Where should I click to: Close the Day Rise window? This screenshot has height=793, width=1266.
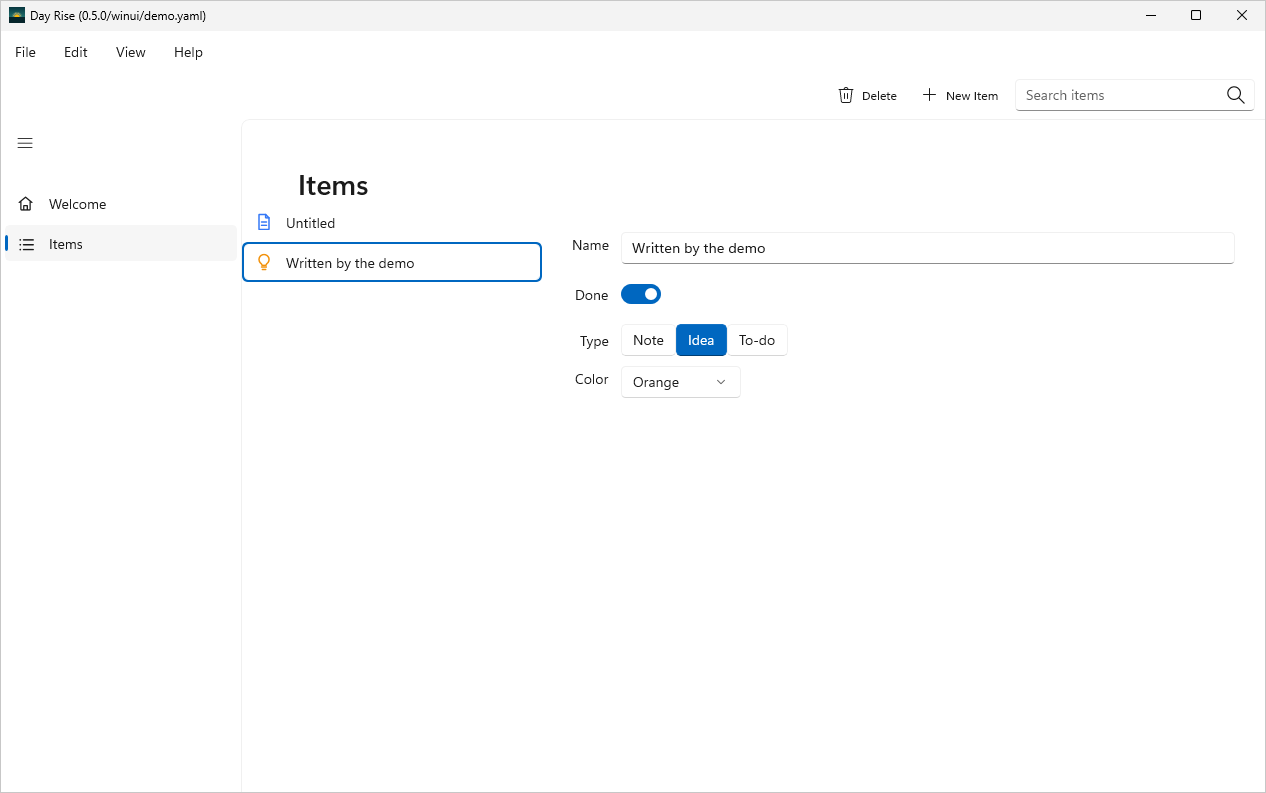click(x=1242, y=15)
